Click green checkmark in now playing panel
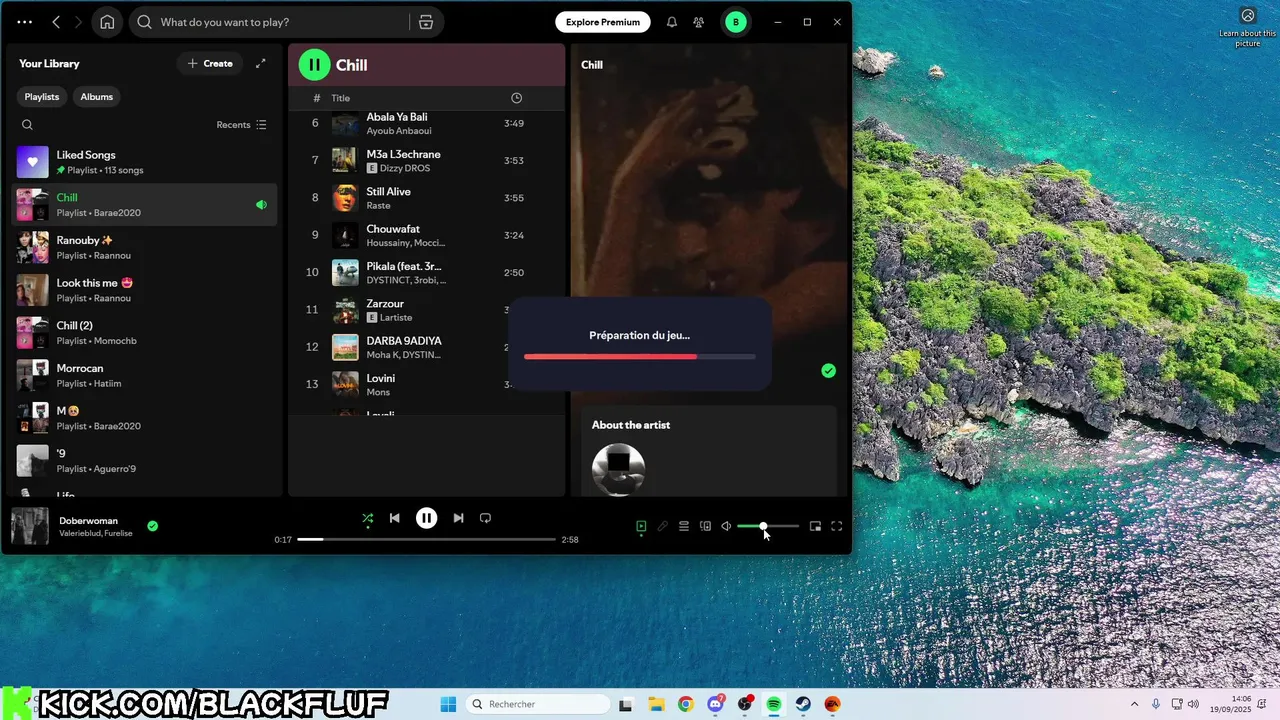1280x720 pixels. point(828,370)
